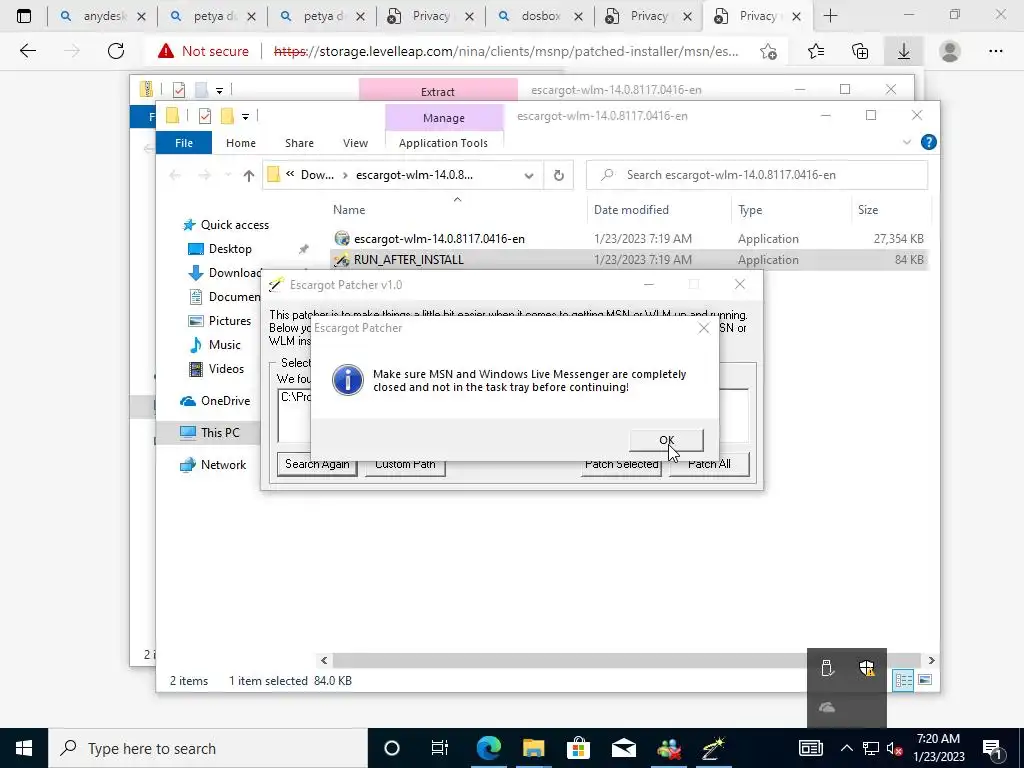Open the Mail taskbar icon

[x=624, y=748]
